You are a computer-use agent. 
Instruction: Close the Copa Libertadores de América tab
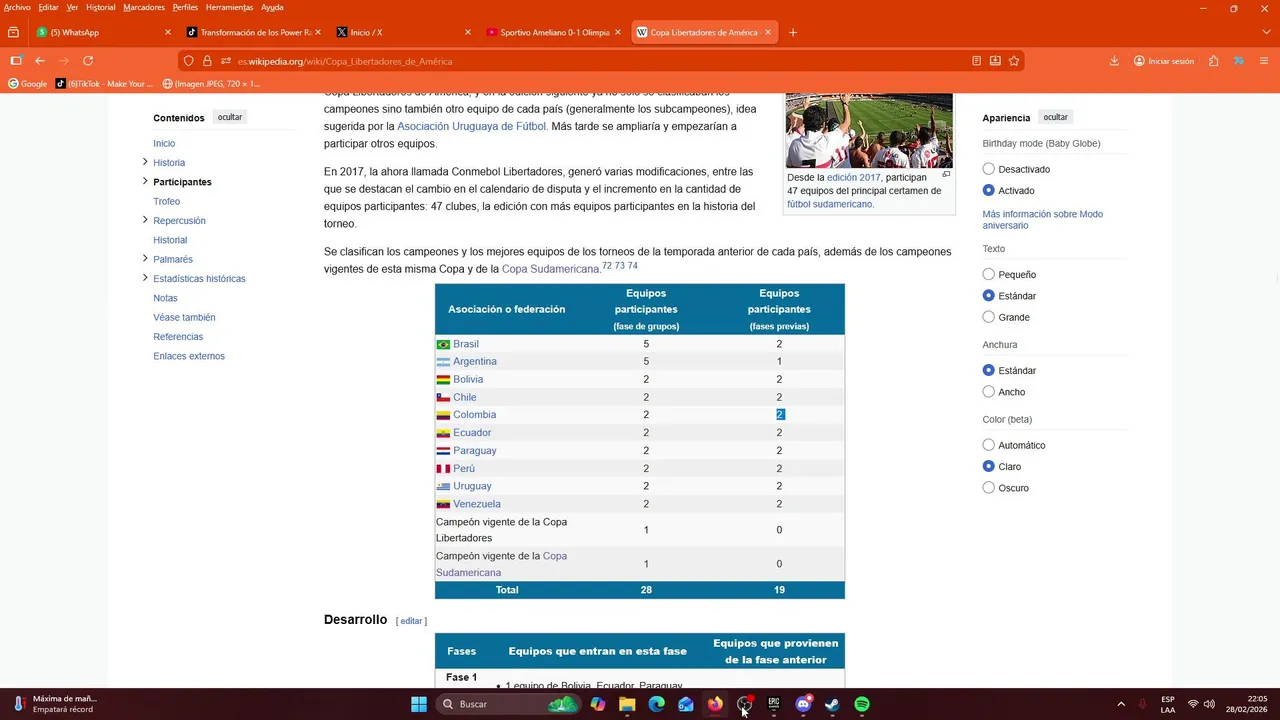[768, 32]
